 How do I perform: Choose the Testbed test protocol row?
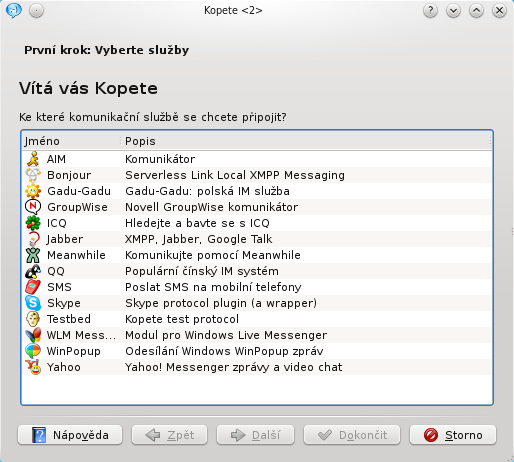(x=257, y=319)
